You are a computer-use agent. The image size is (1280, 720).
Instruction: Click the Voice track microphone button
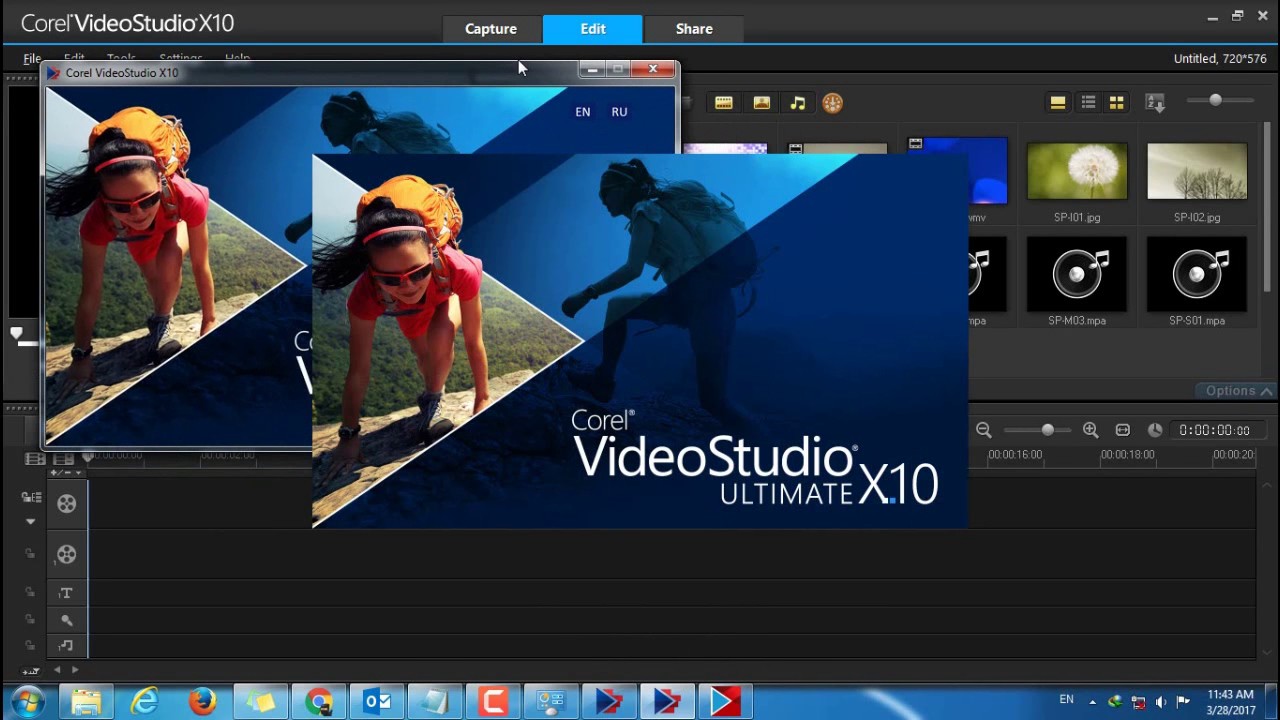pos(66,620)
